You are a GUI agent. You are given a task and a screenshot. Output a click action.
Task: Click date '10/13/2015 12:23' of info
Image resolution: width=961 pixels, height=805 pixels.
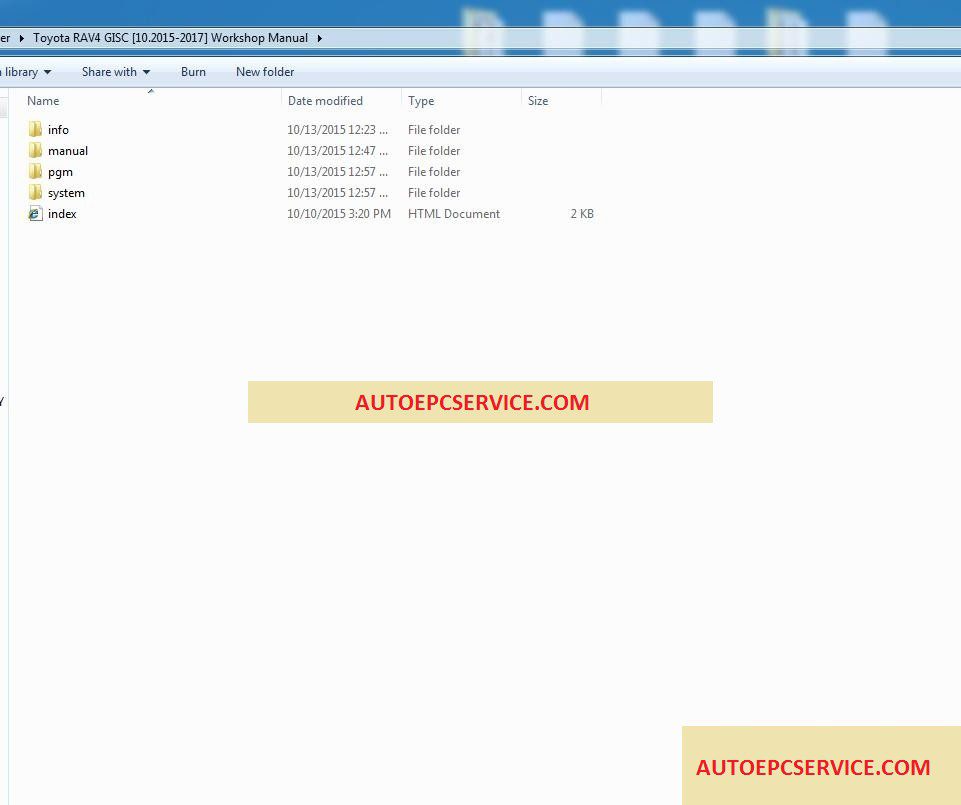tap(338, 129)
